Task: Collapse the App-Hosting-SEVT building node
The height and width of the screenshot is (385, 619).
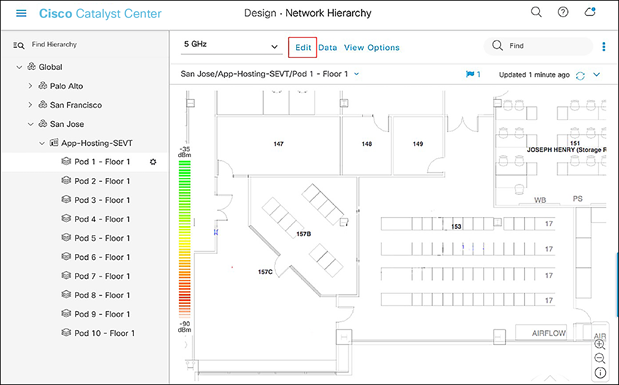Action: (x=42, y=143)
